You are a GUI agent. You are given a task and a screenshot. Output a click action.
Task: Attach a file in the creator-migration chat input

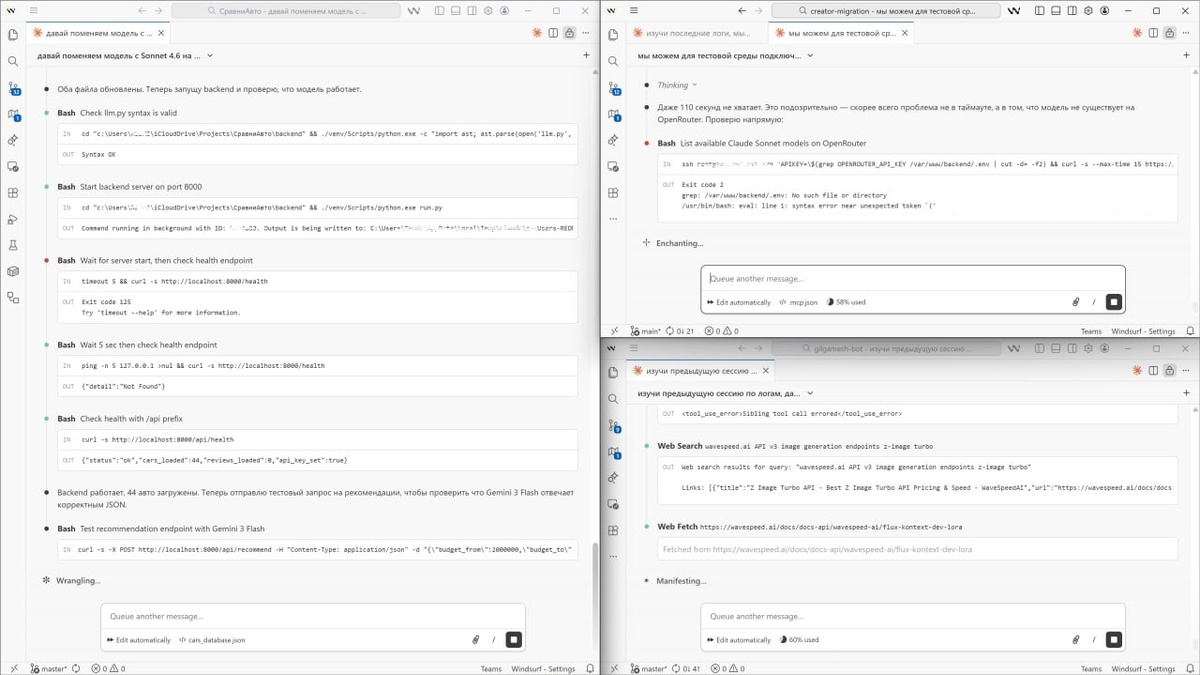tap(1076, 301)
